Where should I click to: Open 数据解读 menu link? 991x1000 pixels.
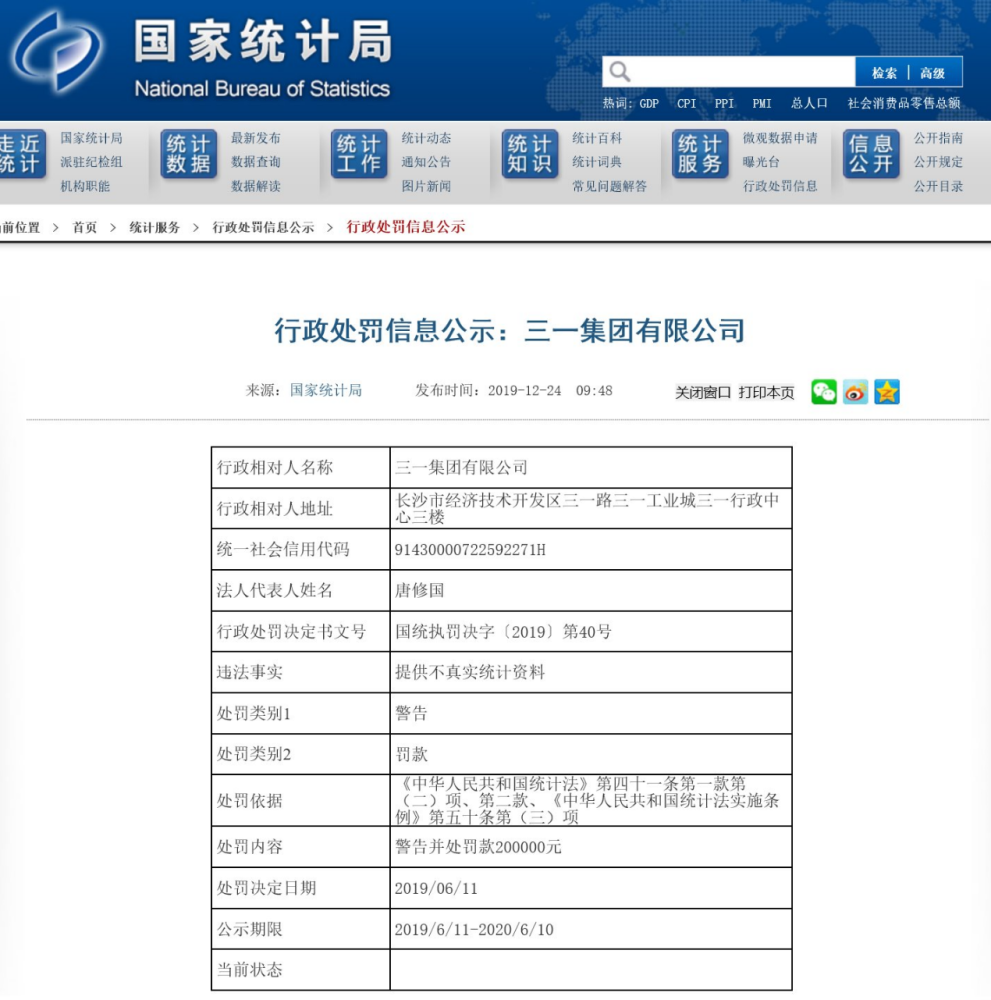(x=256, y=186)
